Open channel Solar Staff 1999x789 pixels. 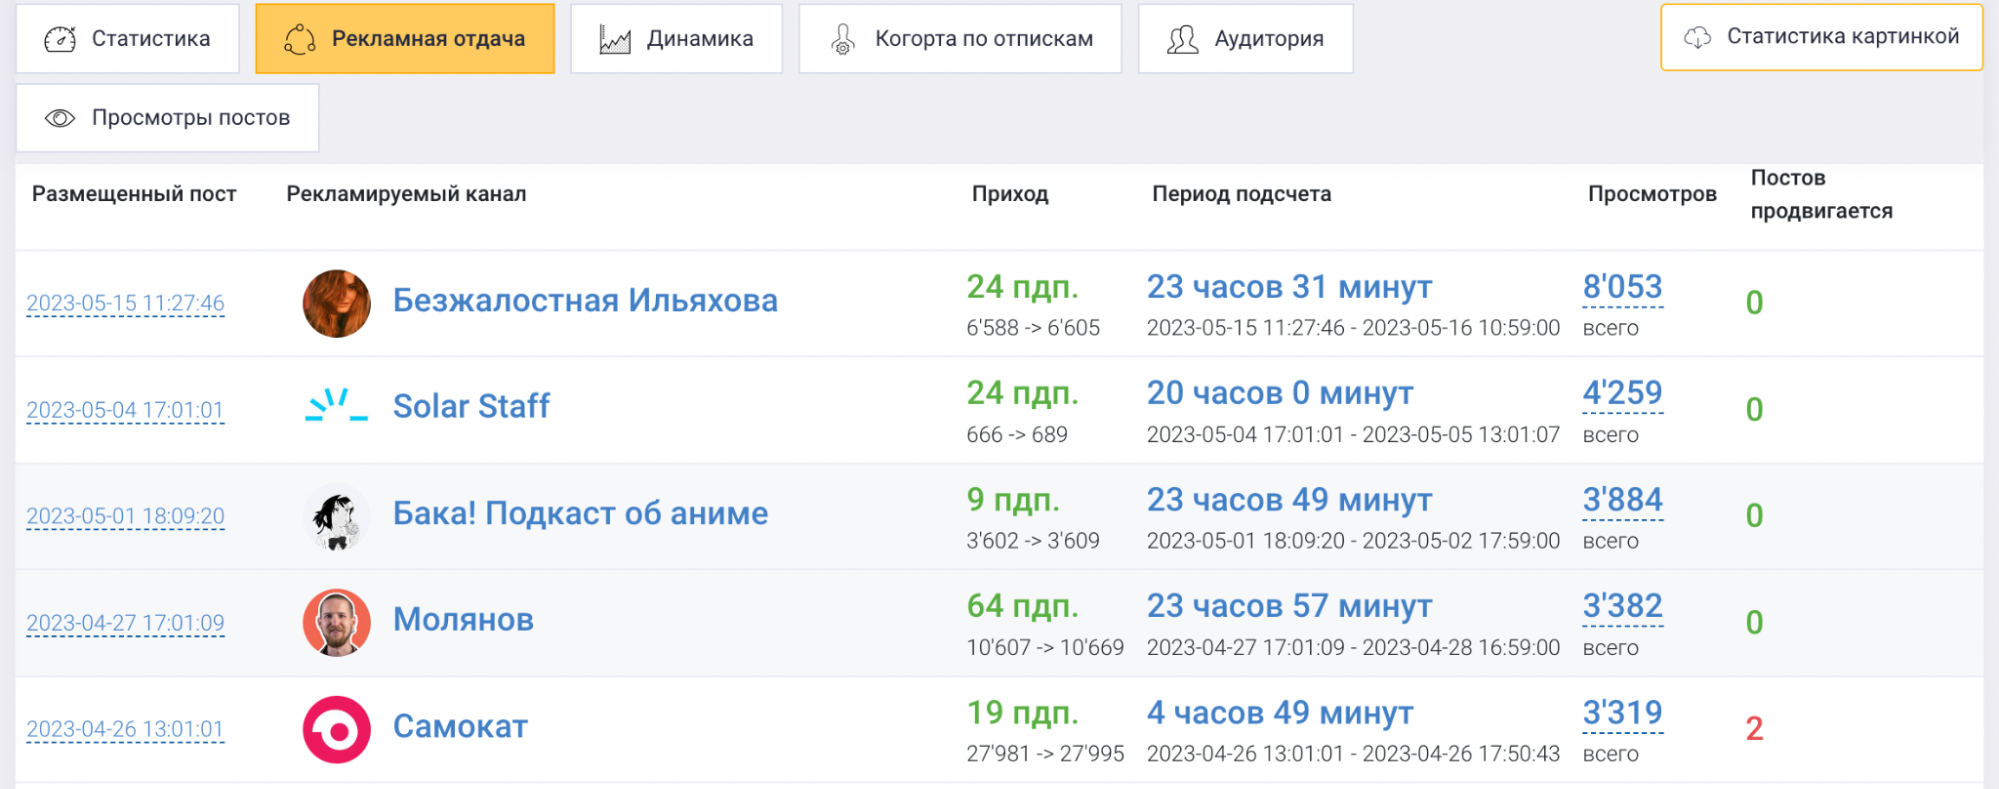tap(471, 406)
